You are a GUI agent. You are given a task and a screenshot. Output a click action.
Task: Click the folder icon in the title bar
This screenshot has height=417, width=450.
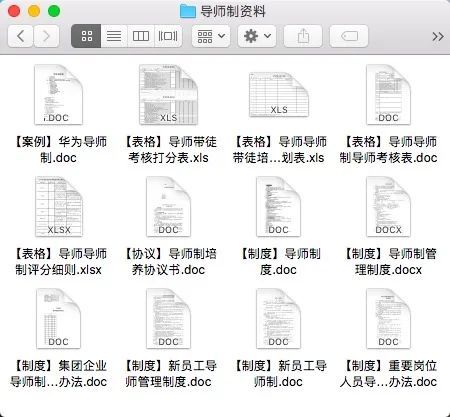(x=188, y=11)
